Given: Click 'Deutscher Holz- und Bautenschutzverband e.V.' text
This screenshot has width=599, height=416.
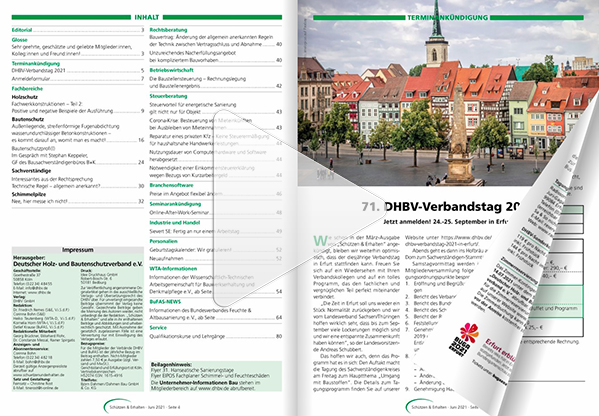Looking at the screenshot, I should [78, 264].
